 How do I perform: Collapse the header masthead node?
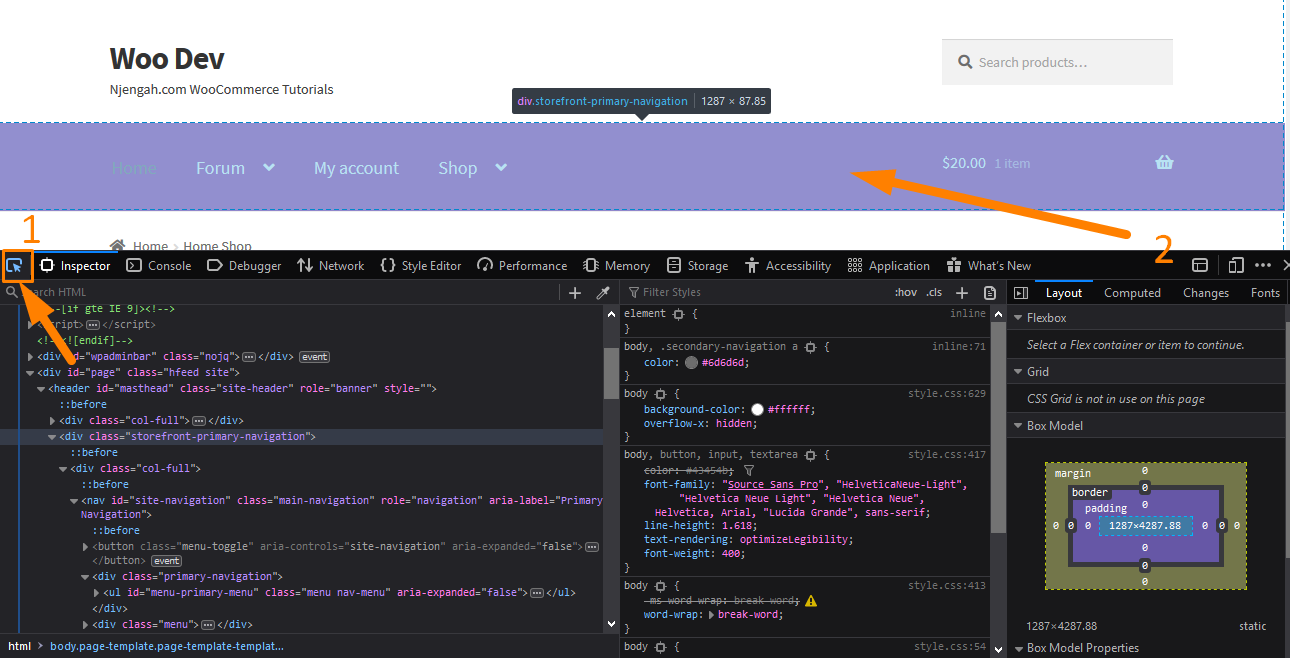click(x=41, y=388)
